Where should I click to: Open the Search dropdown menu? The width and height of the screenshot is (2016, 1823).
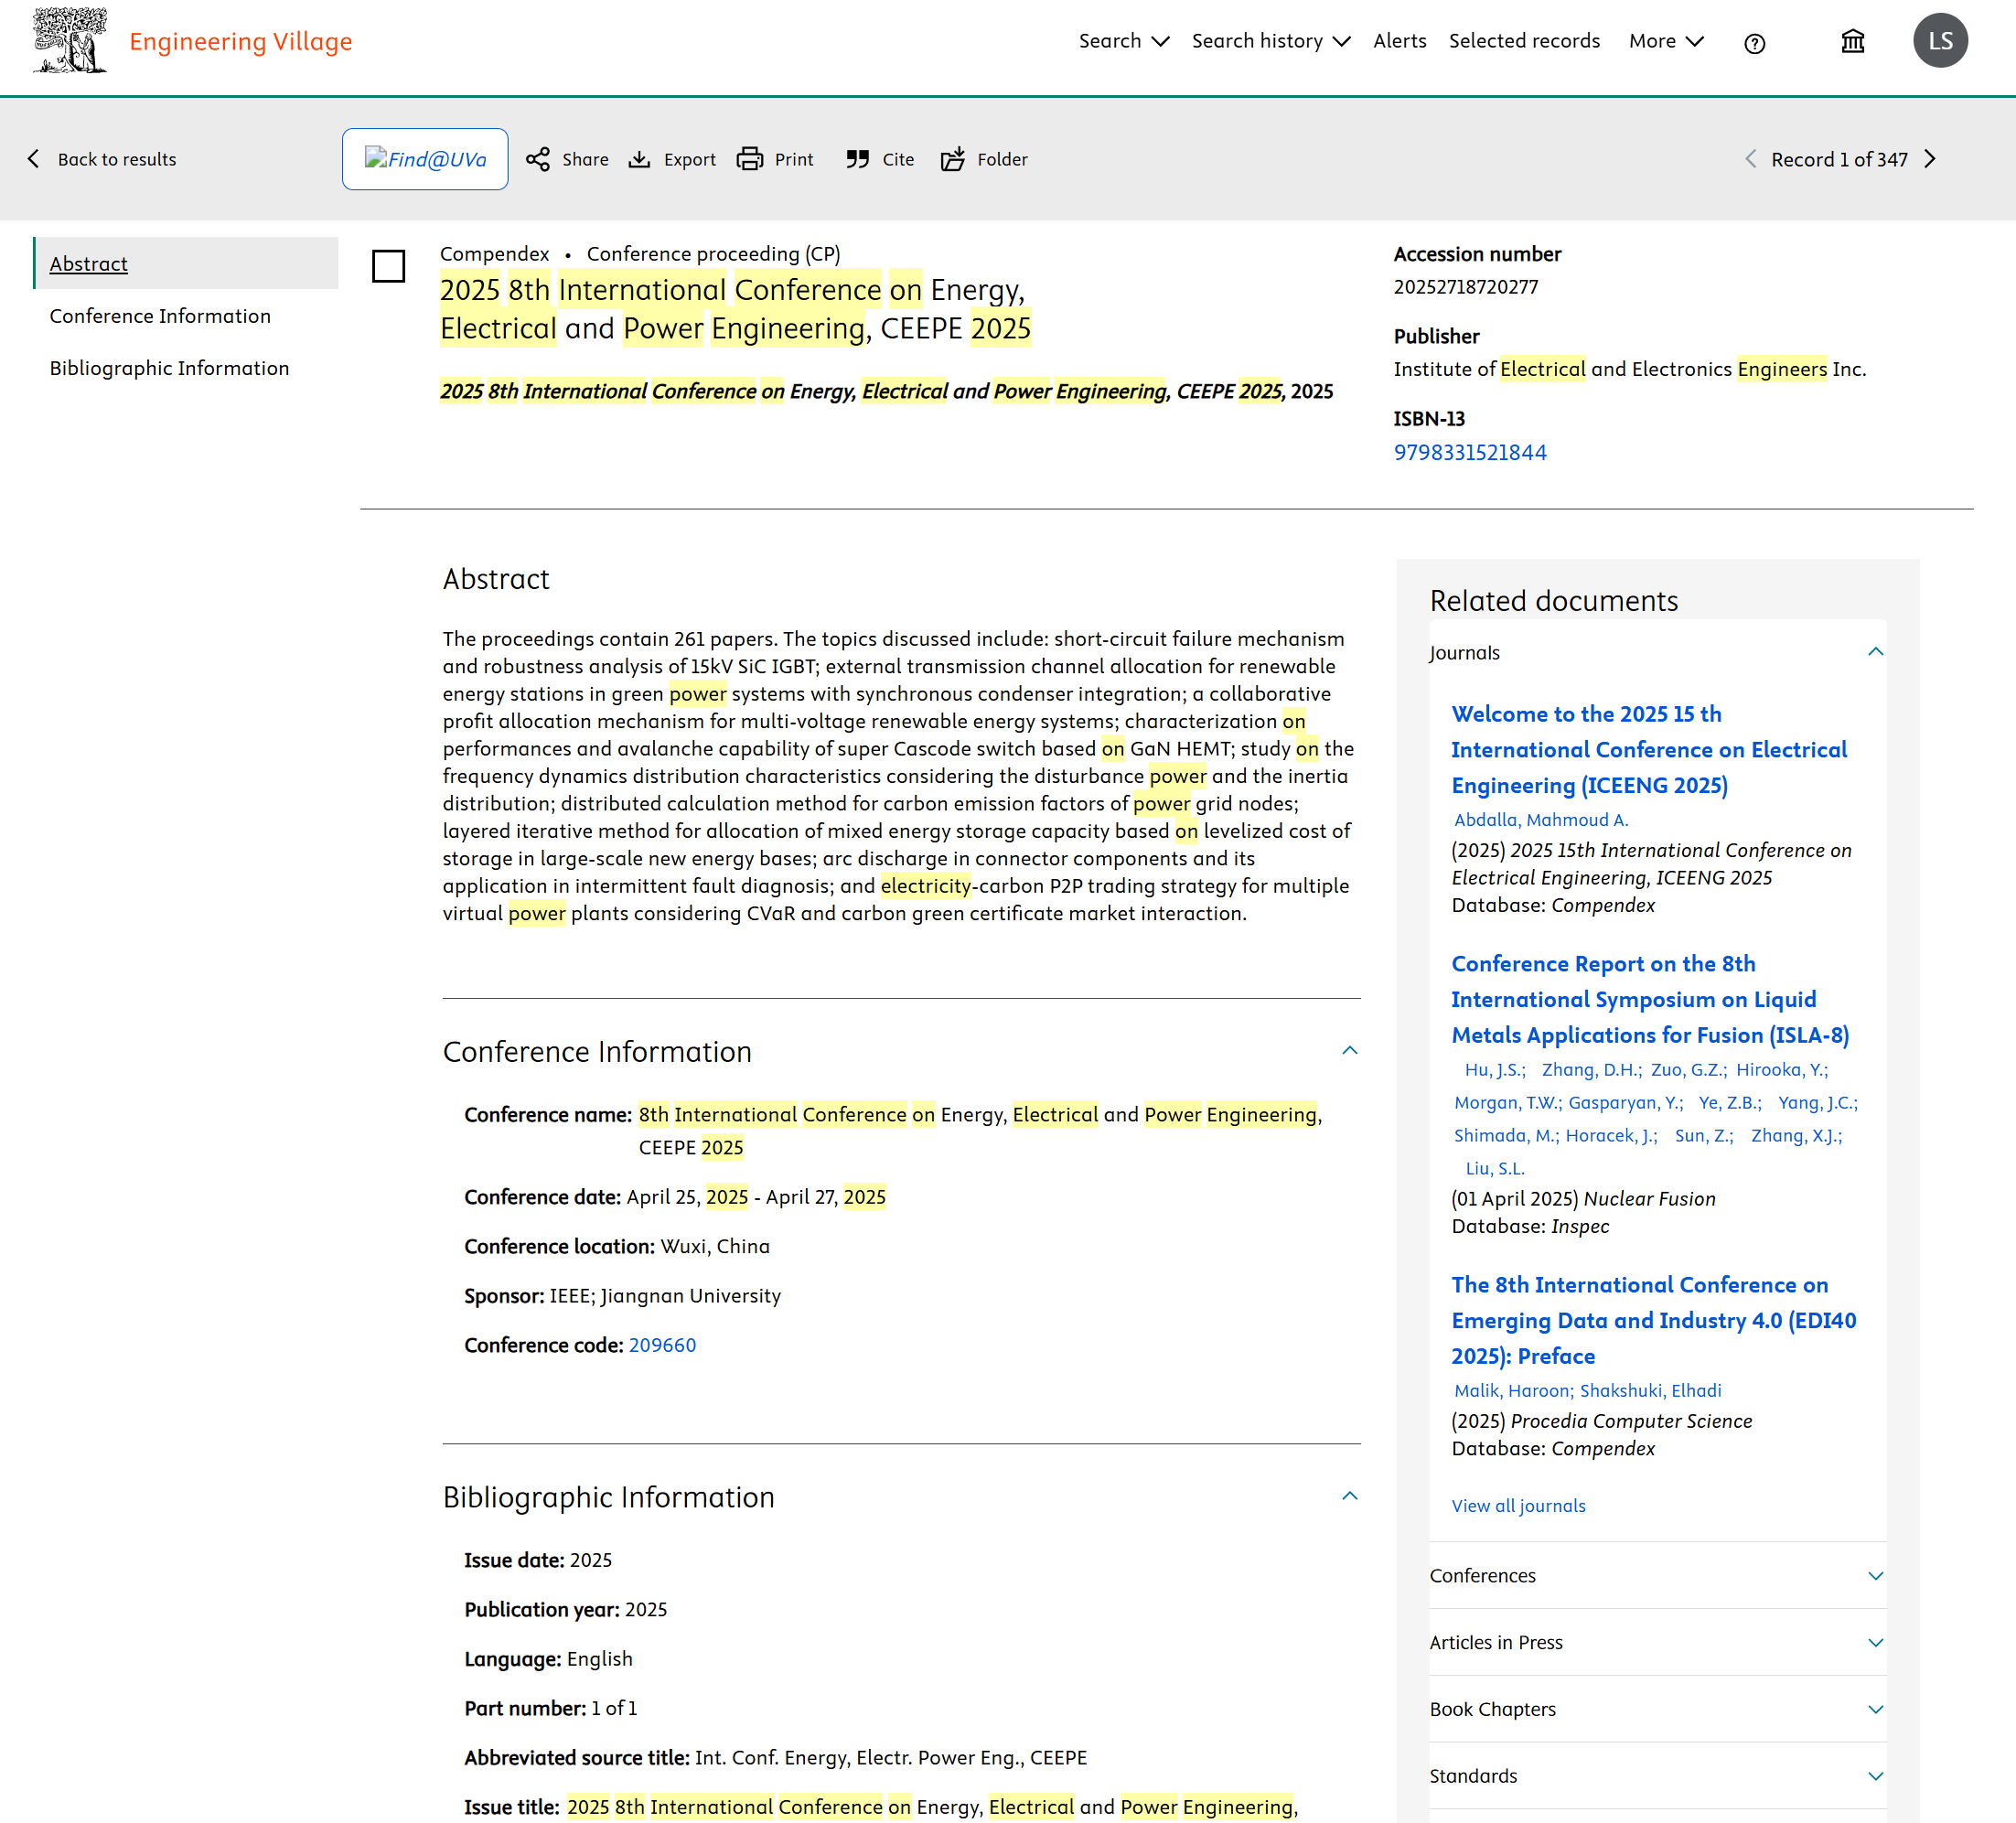pos(1124,41)
